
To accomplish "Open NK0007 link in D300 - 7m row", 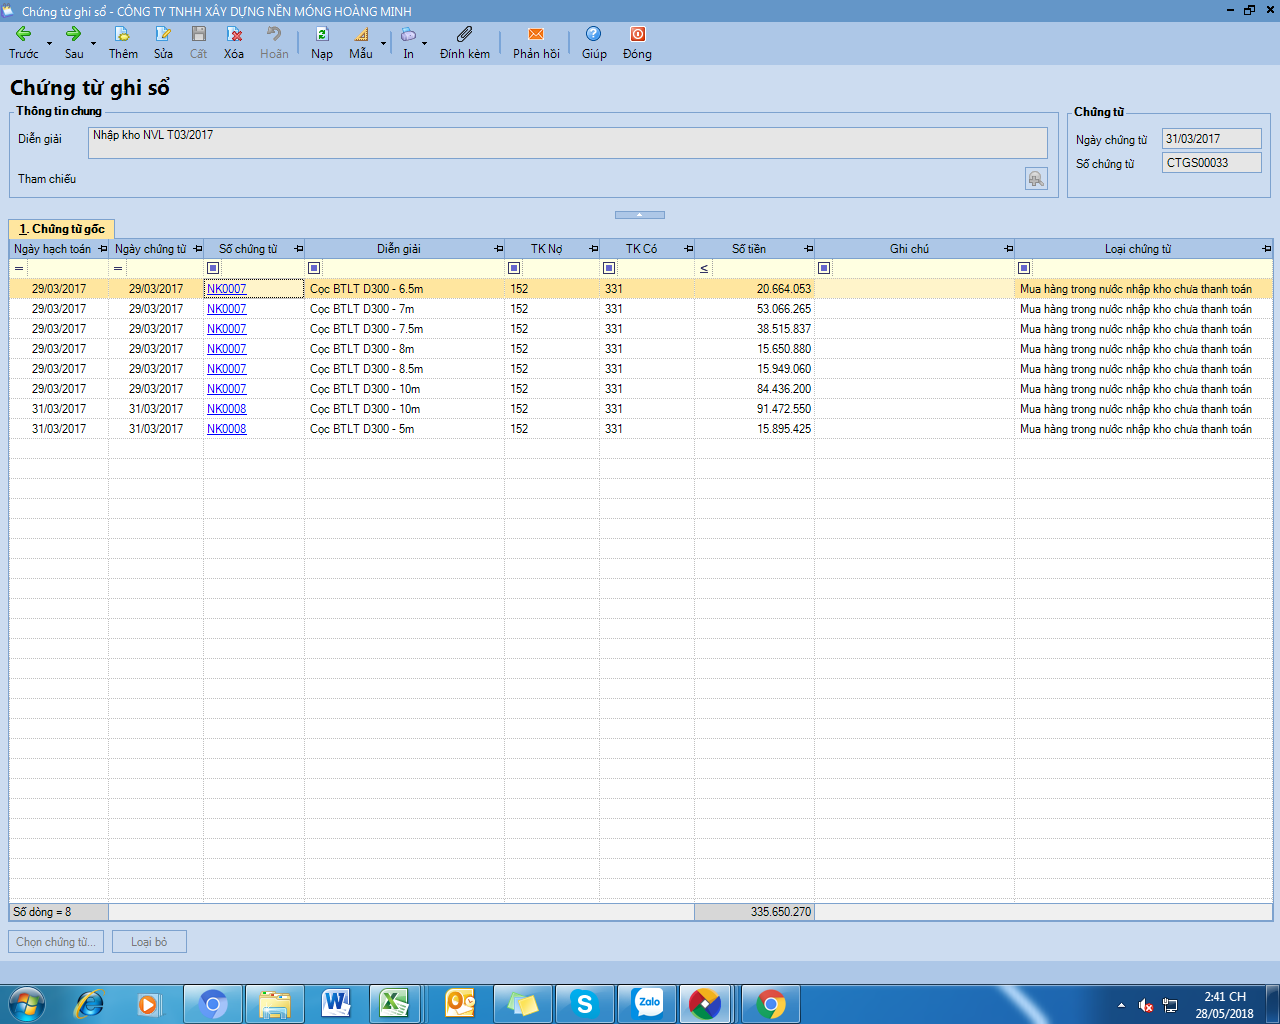I will click(x=227, y=309).
